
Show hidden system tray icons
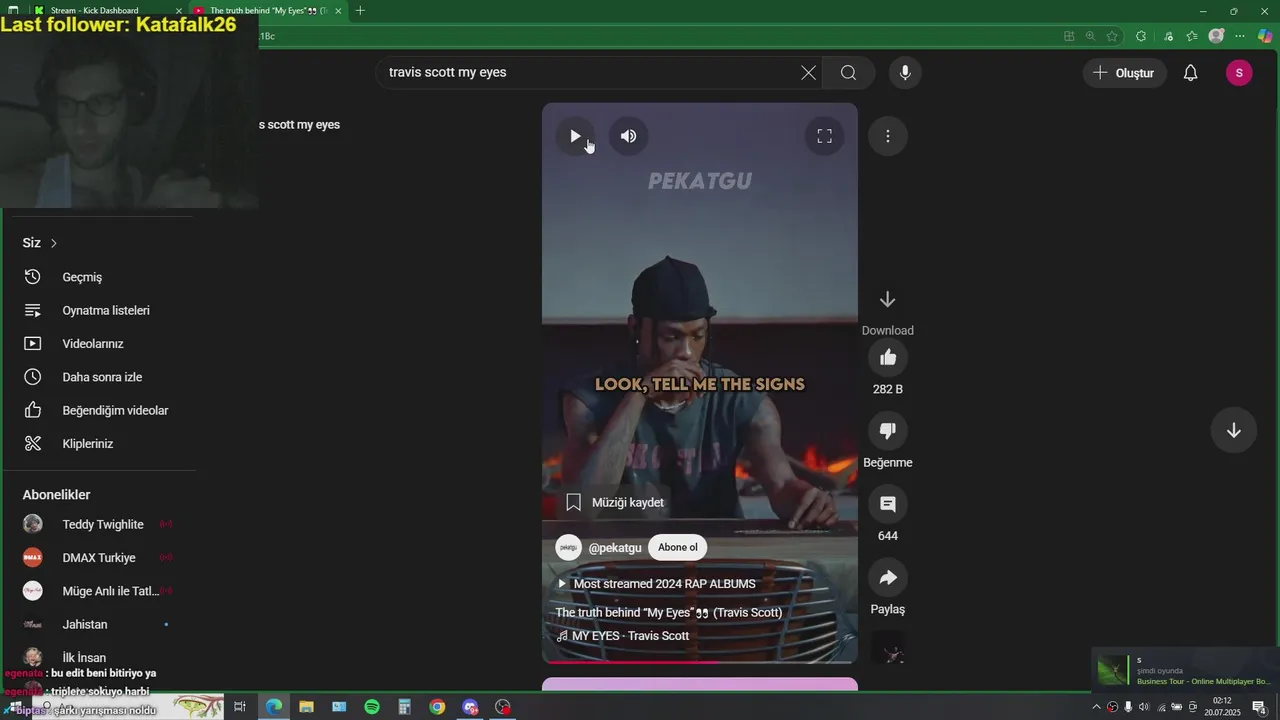tap(1096, 707)
